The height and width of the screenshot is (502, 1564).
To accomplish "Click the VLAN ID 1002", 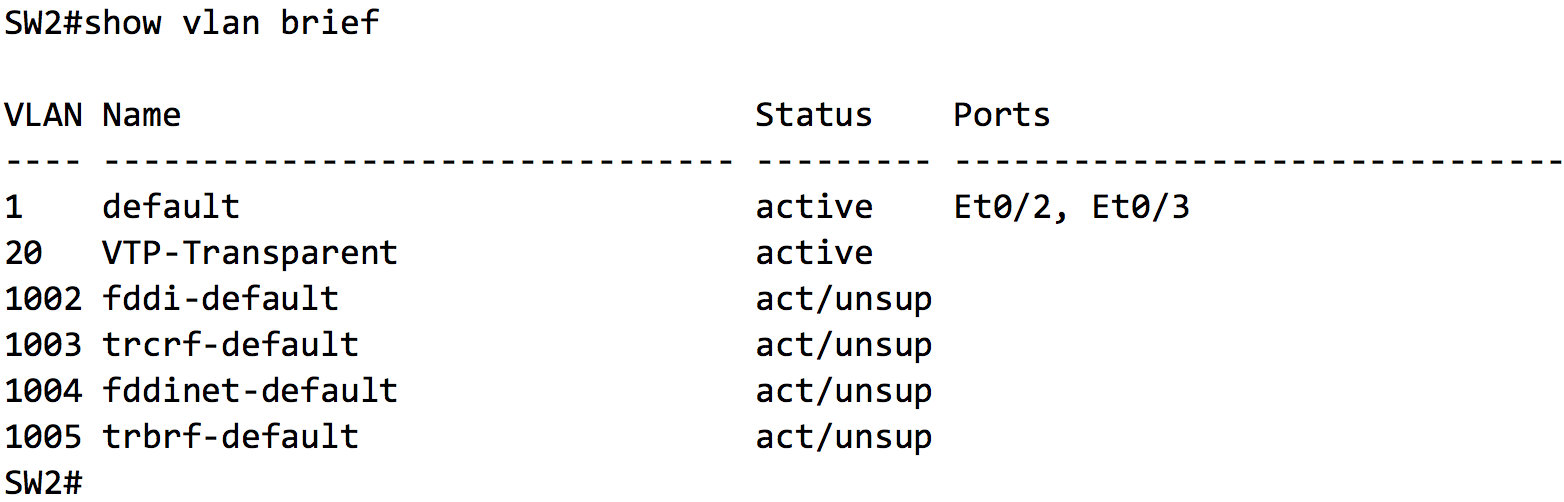I will click(43, 299).
